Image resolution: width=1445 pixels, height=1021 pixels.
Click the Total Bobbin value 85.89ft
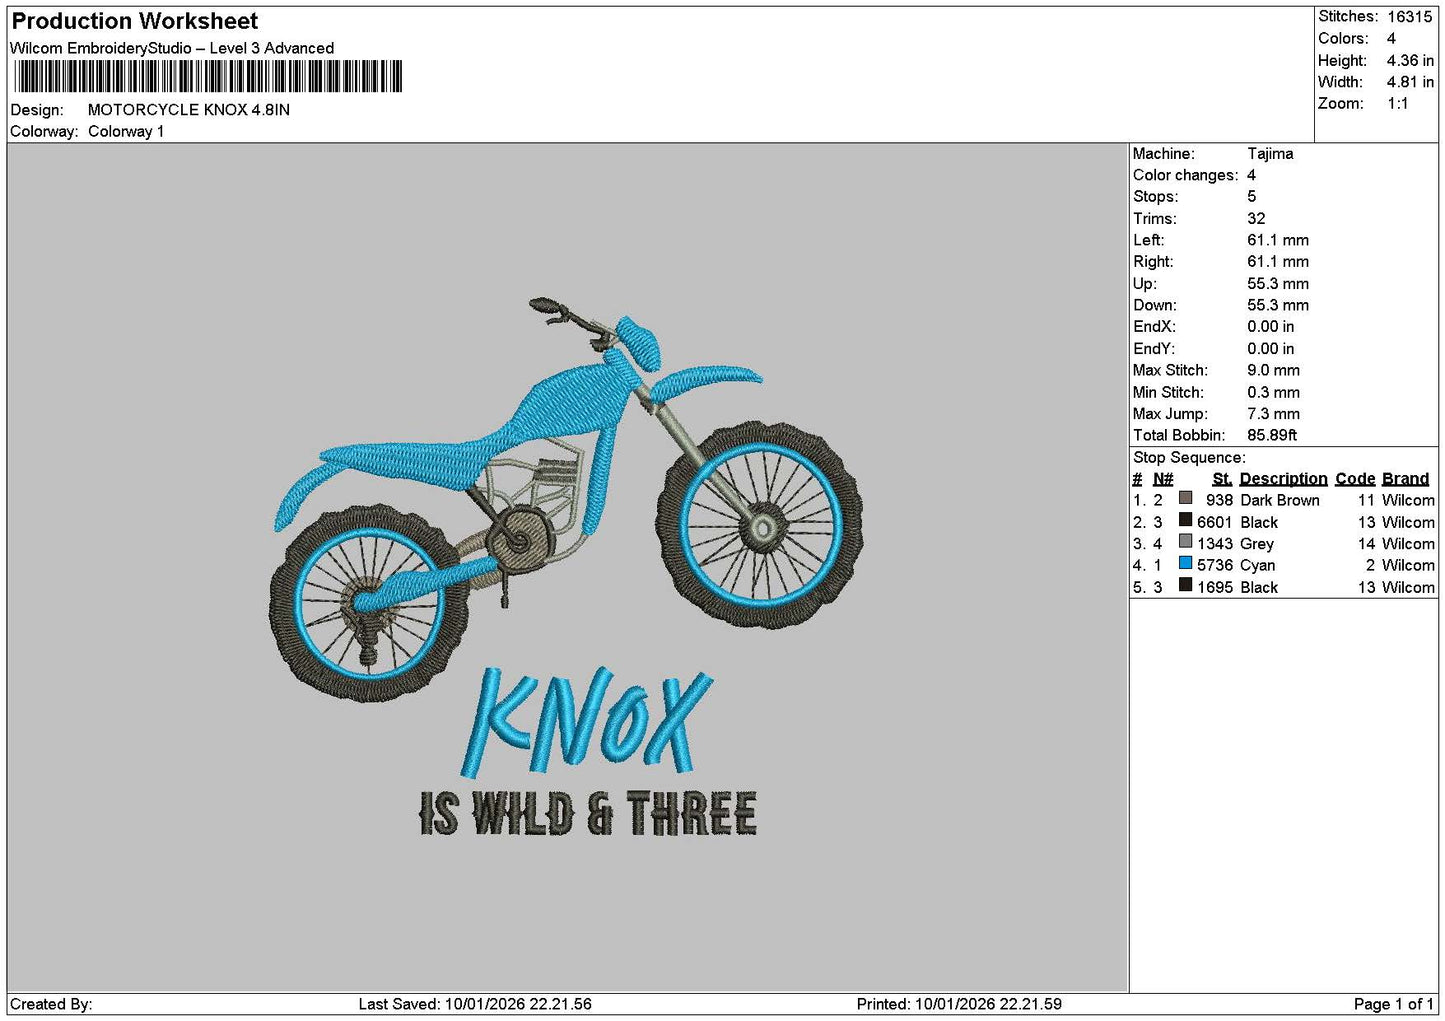pos(1272,436)
